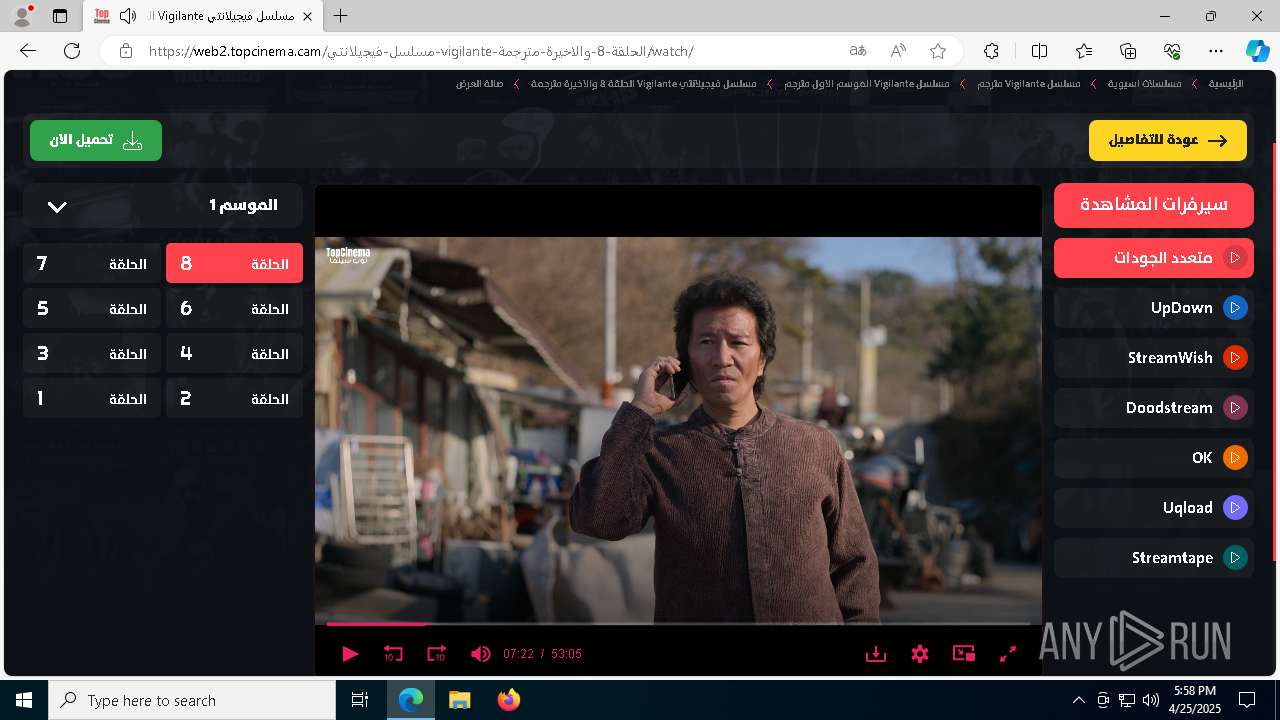Add this page to favorites star
Image resolution: width=1280 pixels, height=720 pixels.
pos(937,51)
